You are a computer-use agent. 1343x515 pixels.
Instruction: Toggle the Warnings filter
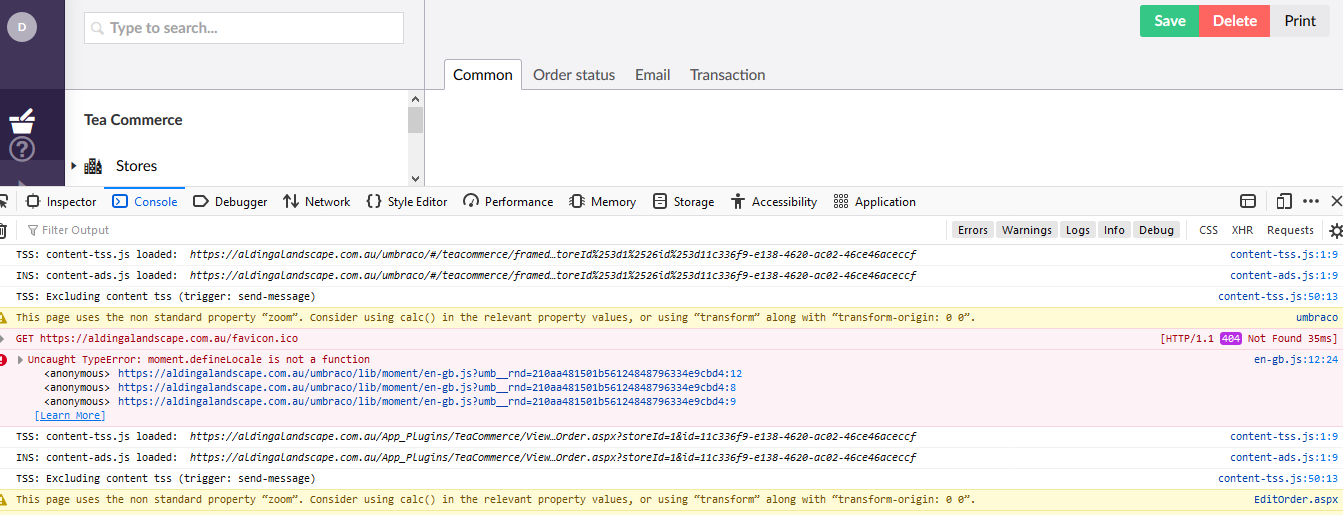pyautogui.click(x=1026, y=230)
